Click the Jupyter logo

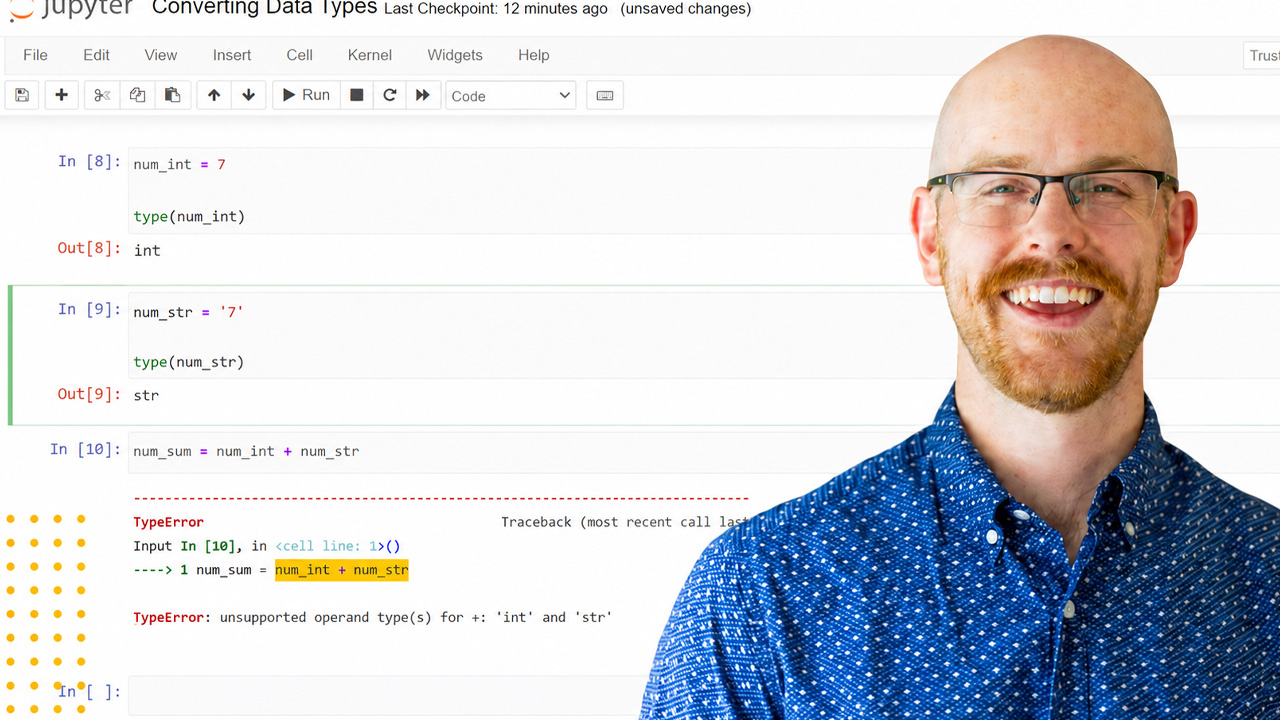coord(69,9)
